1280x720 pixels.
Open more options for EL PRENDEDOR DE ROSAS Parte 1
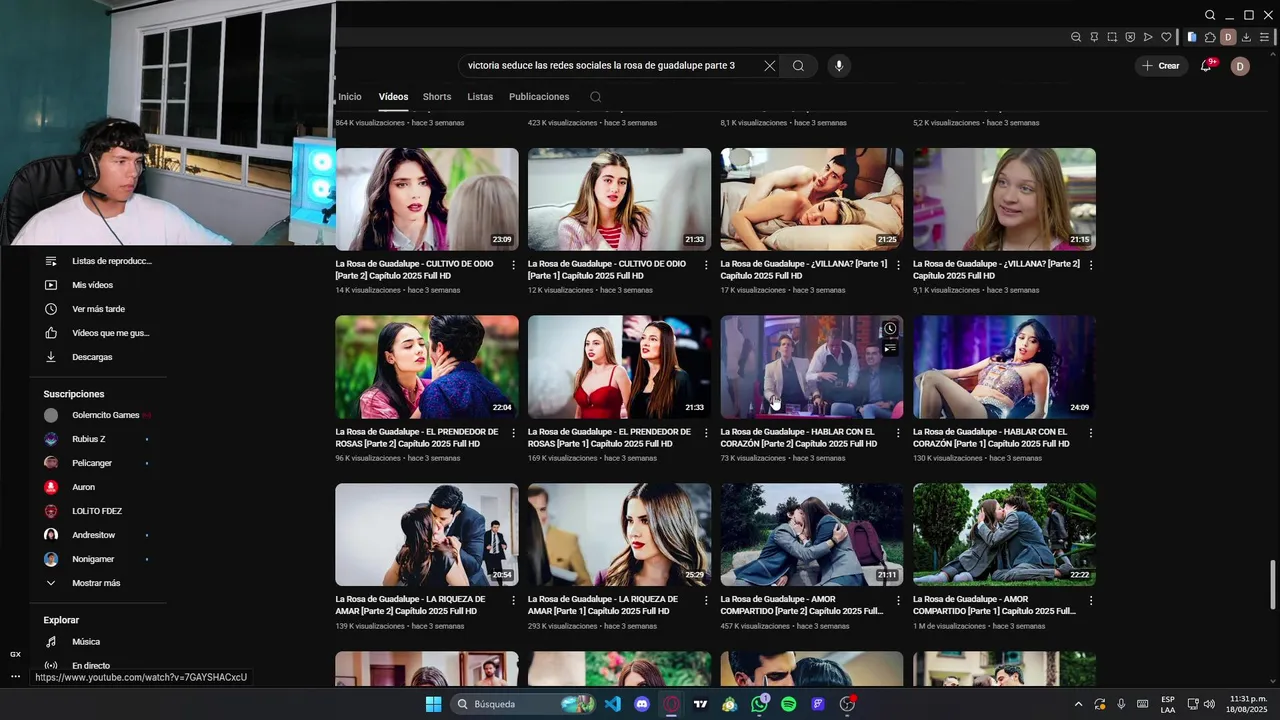click(706, 433)
